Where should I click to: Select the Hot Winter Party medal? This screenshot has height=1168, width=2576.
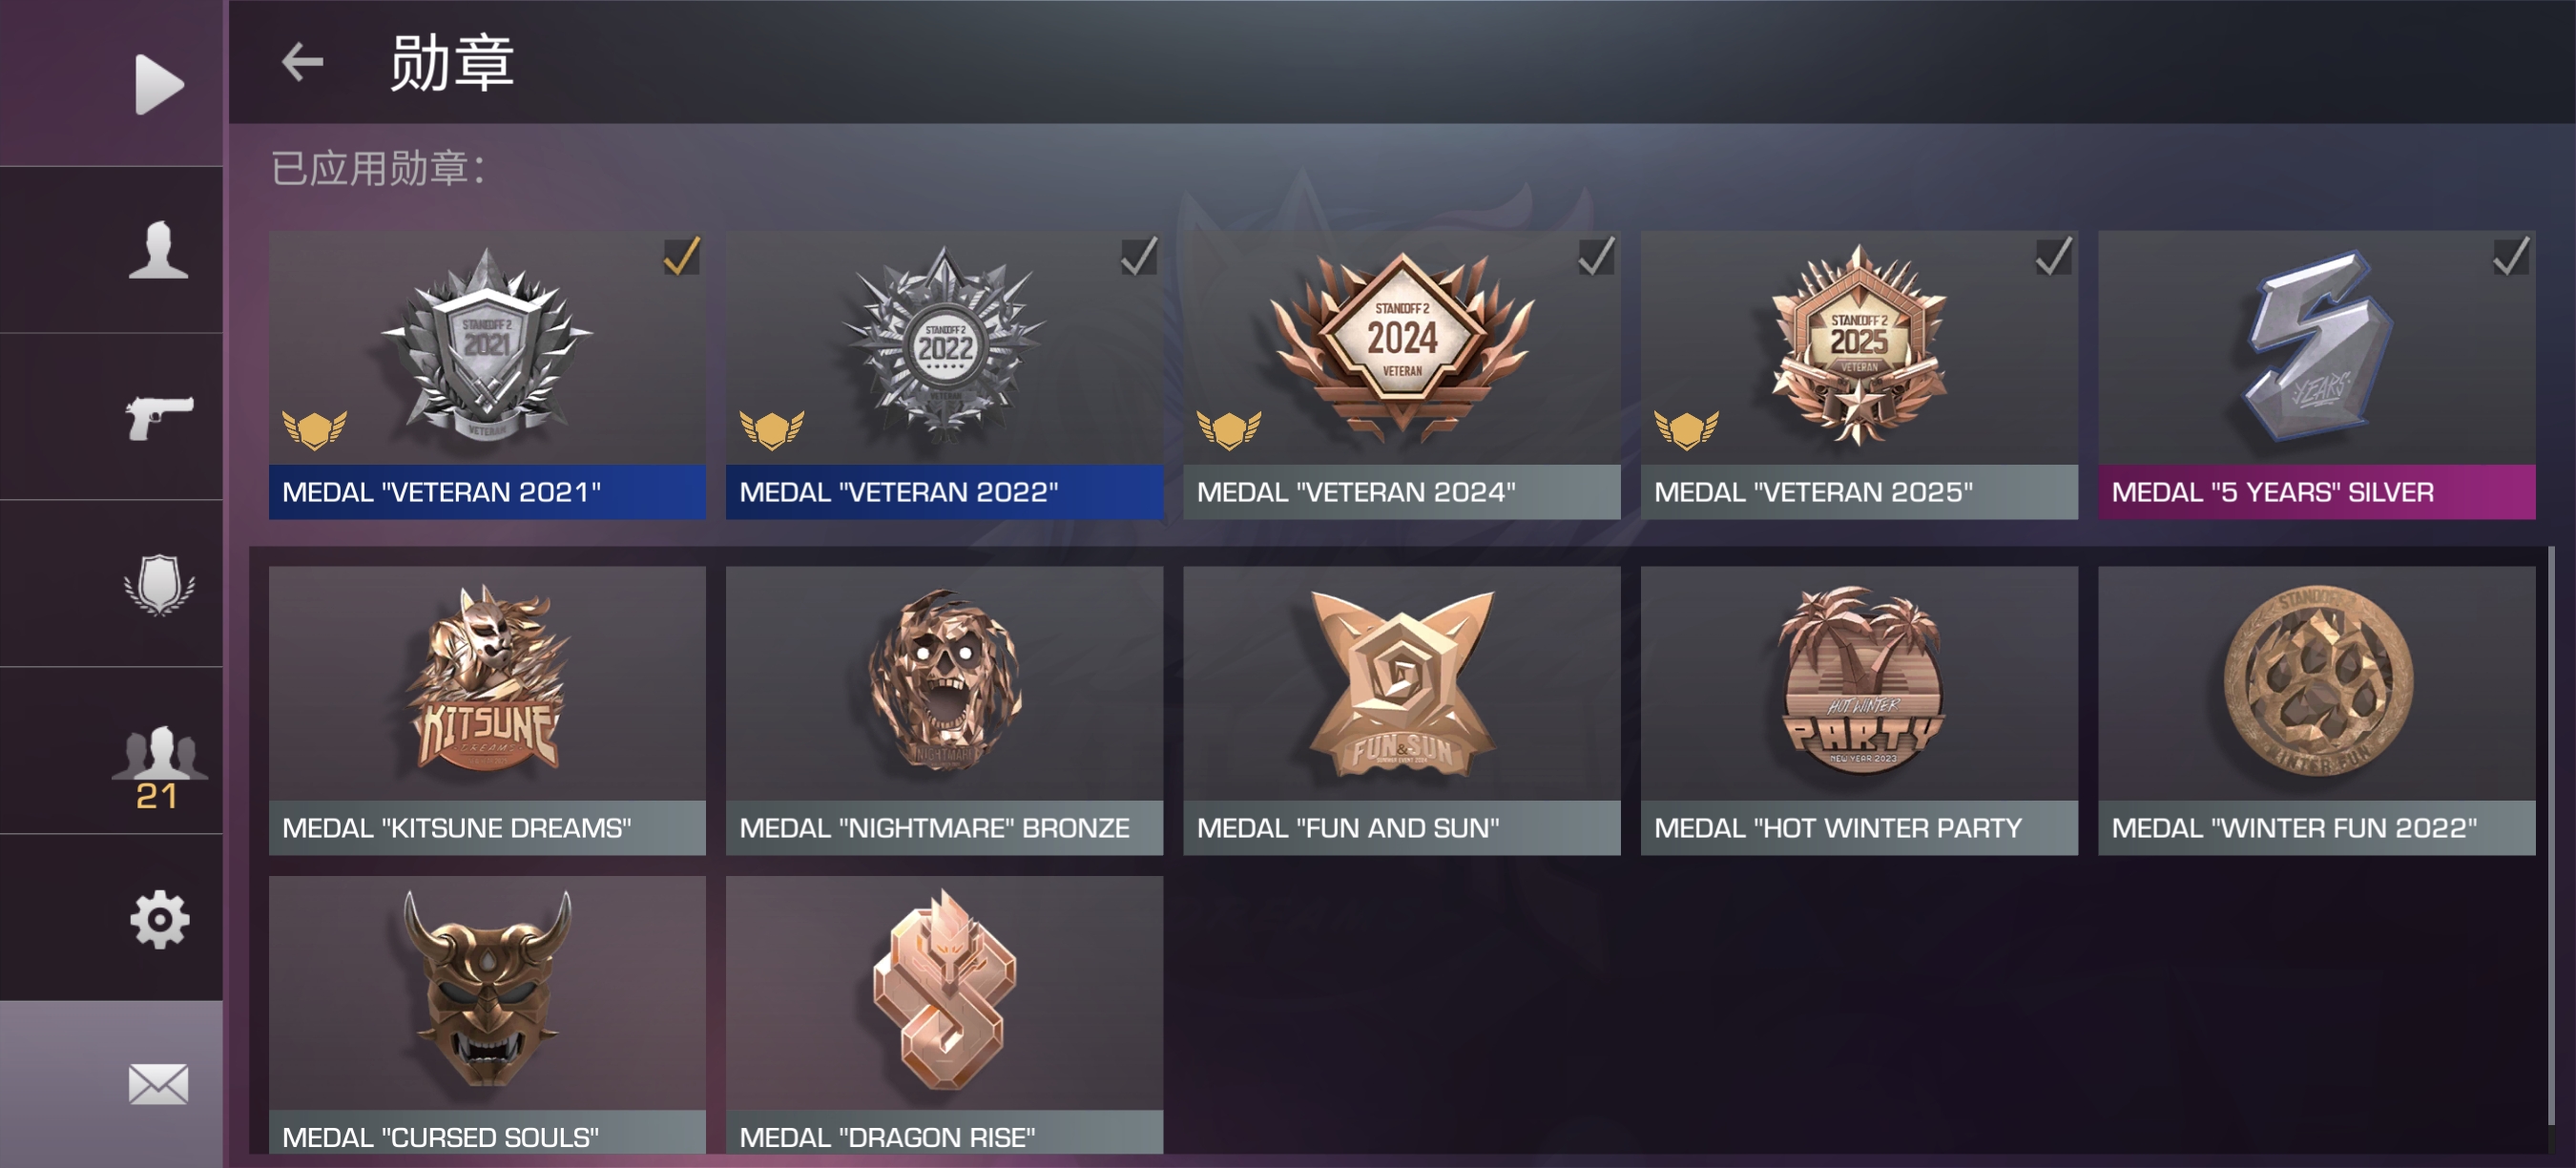tap(1859, 710)
